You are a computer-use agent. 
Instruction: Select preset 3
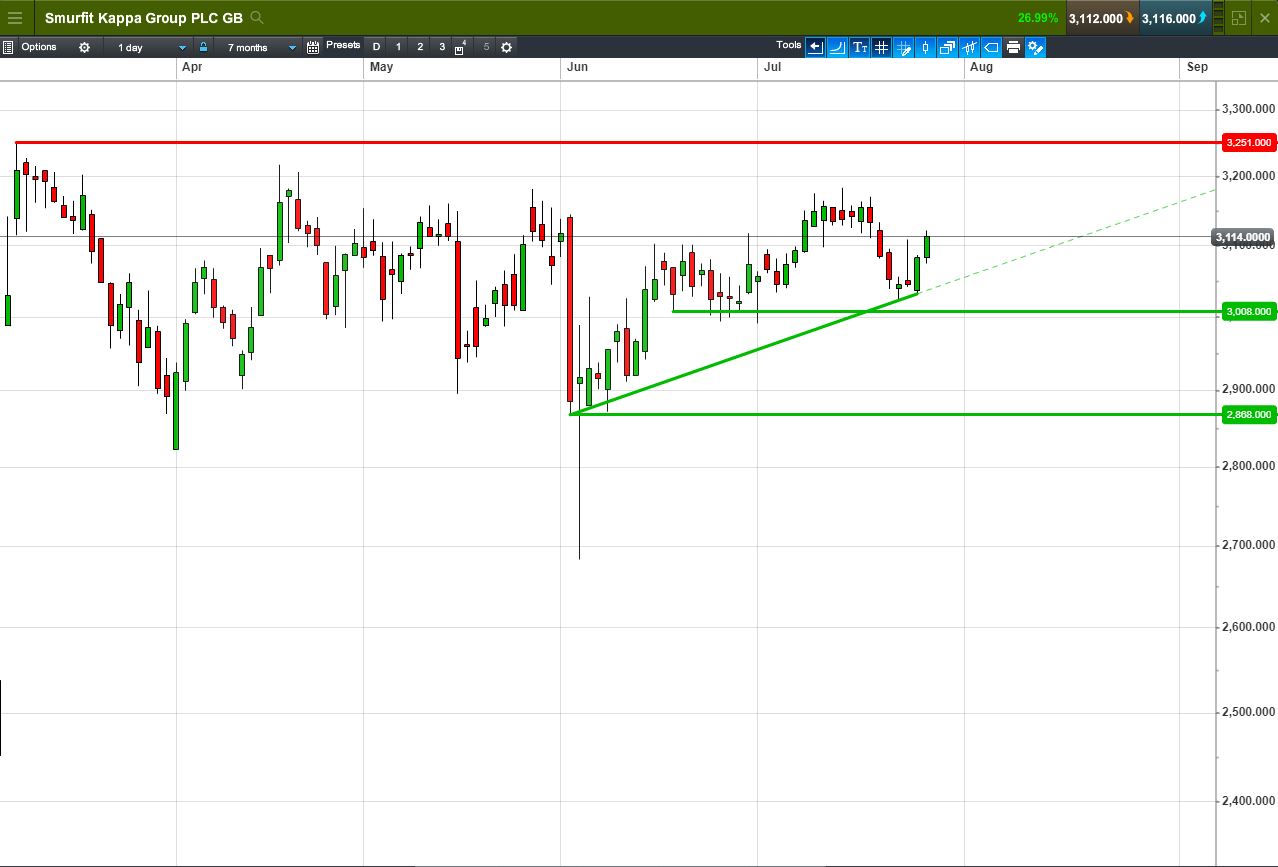point(442,47)
